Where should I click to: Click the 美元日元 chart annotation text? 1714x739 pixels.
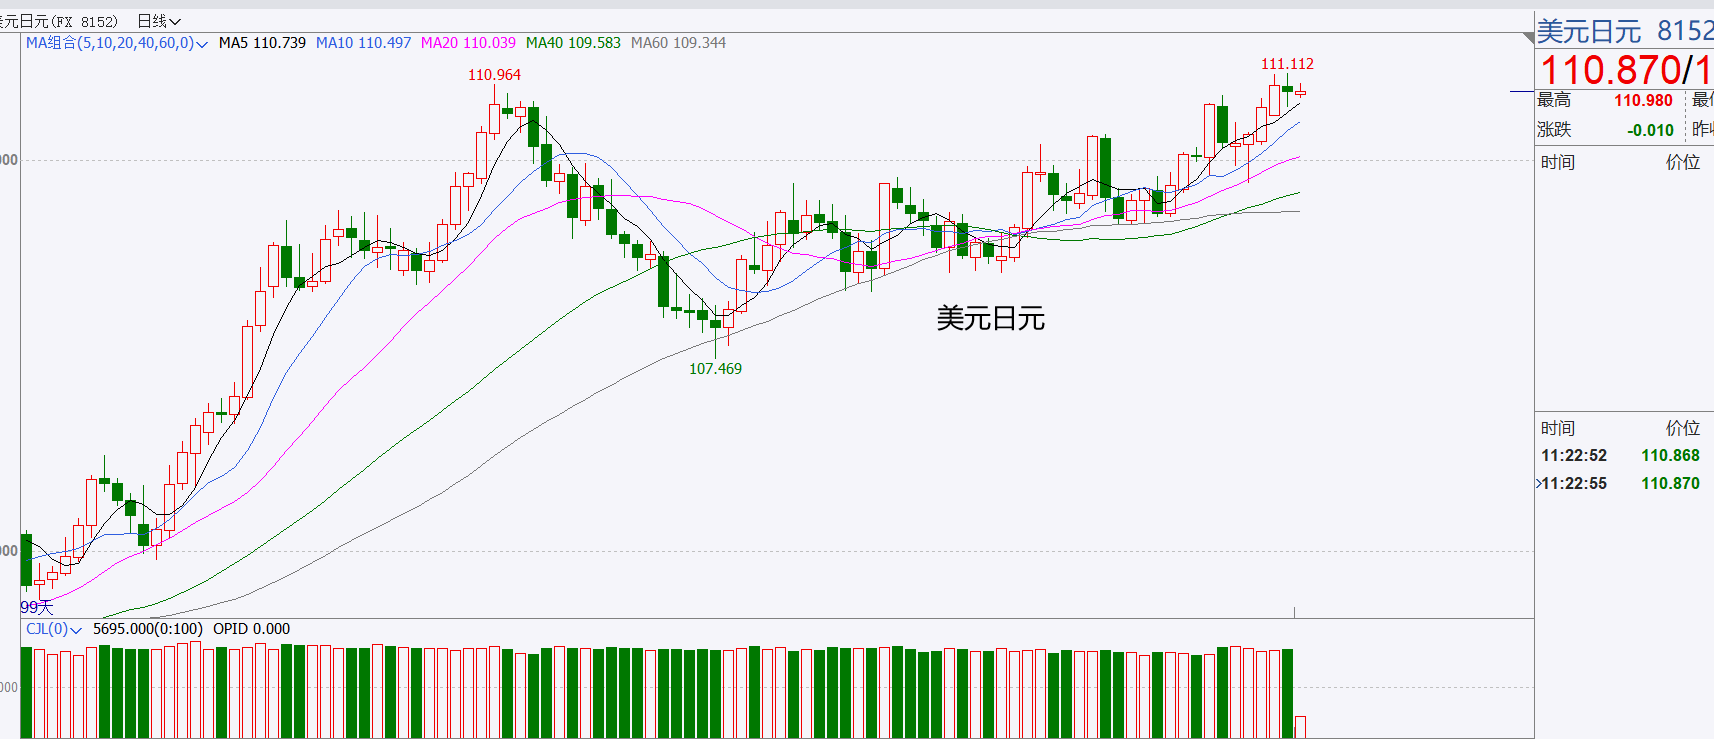(990, 319)
